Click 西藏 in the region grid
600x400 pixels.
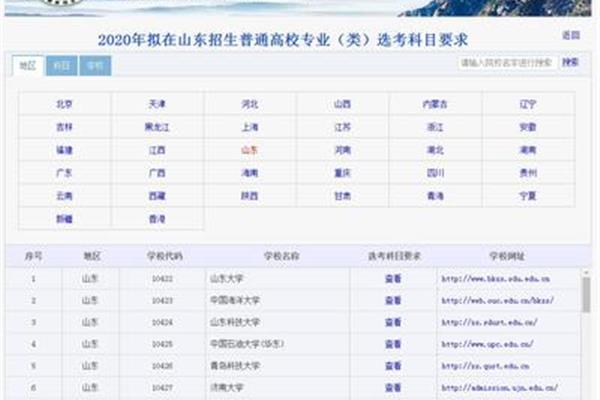(x=157, y=196)
